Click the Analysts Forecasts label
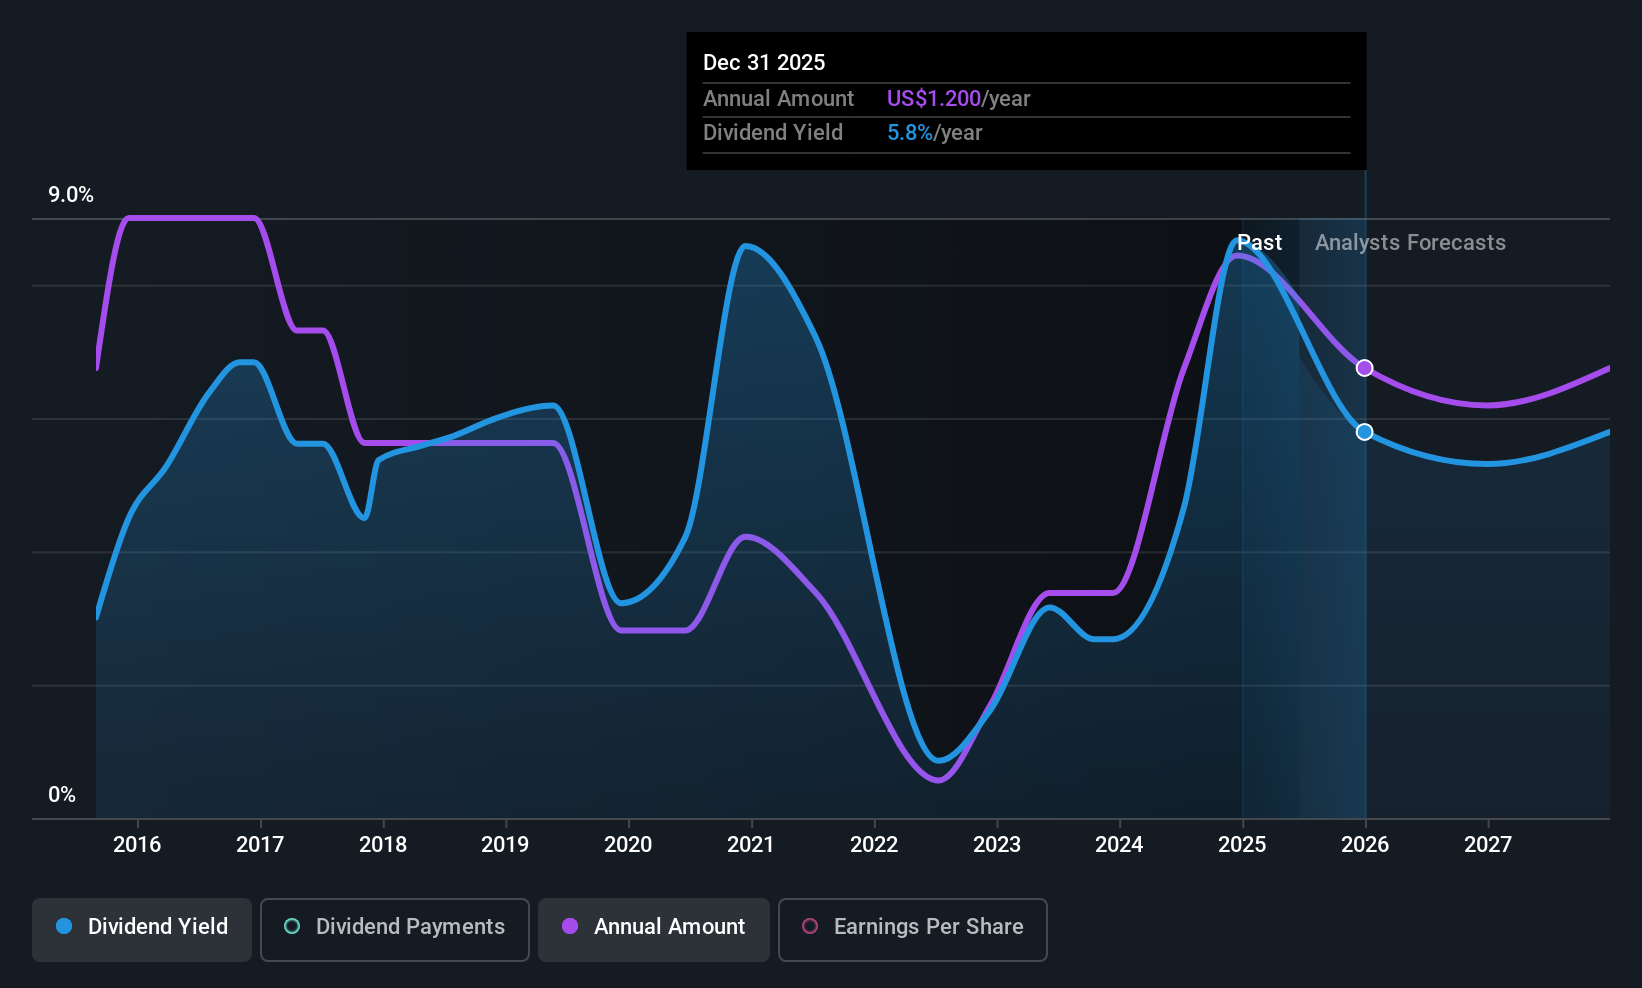 tap(1410, 243)
